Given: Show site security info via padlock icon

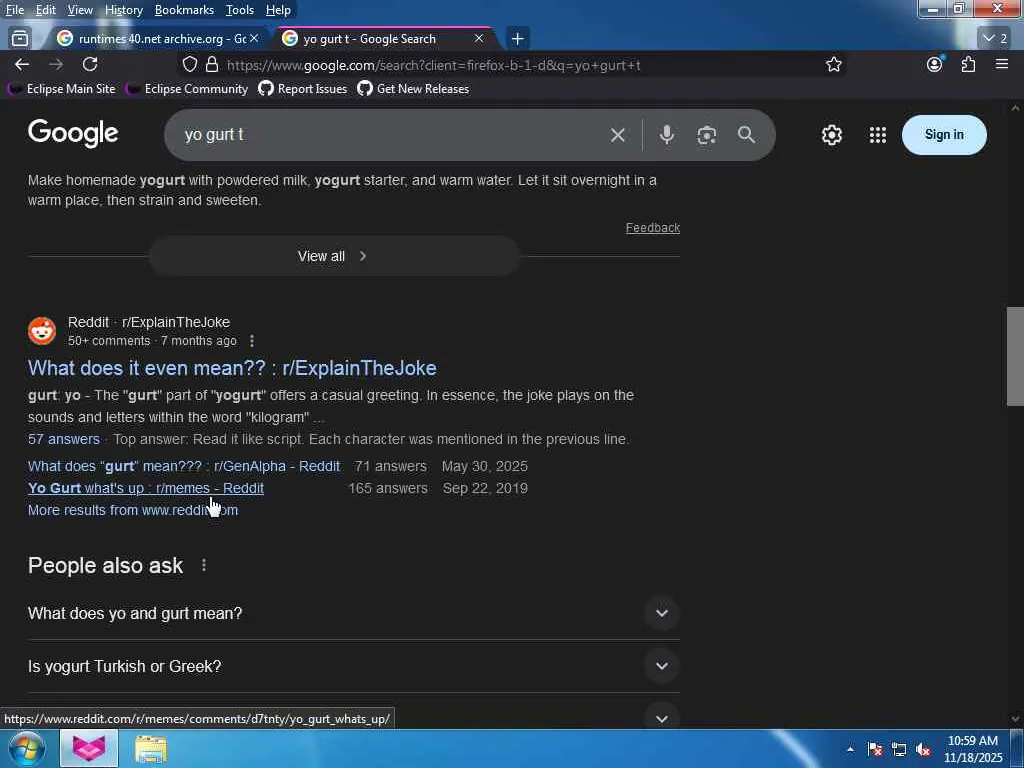Looking at the screenshot, I should (212, 64).
